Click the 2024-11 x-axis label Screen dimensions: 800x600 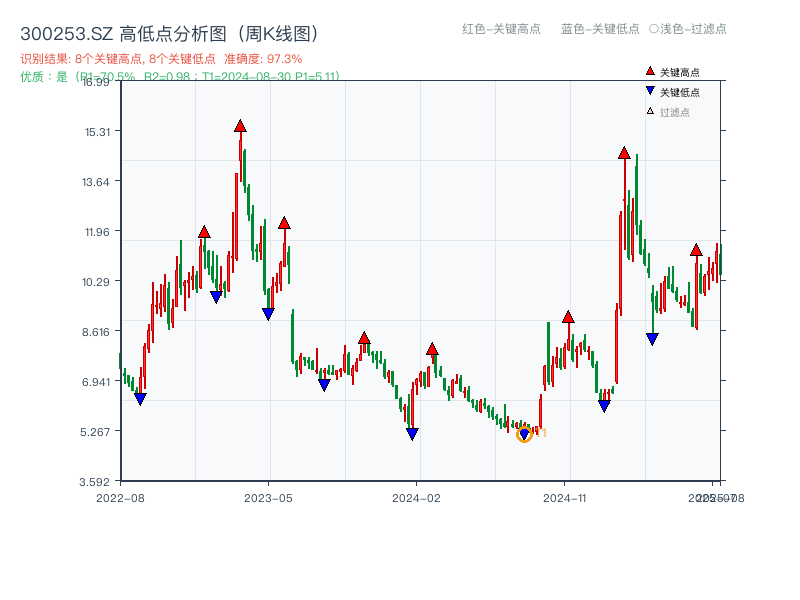coord(564,498)
